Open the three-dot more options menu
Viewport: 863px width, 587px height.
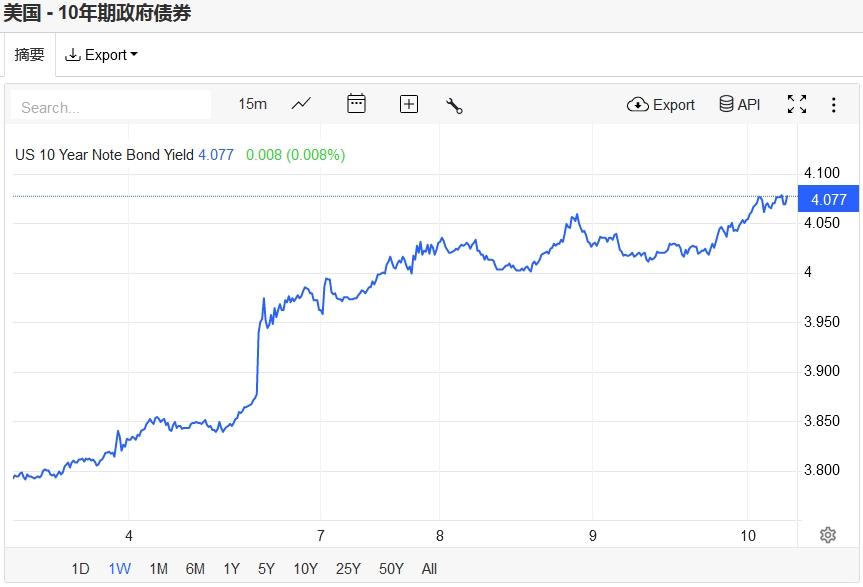point(834,104)
